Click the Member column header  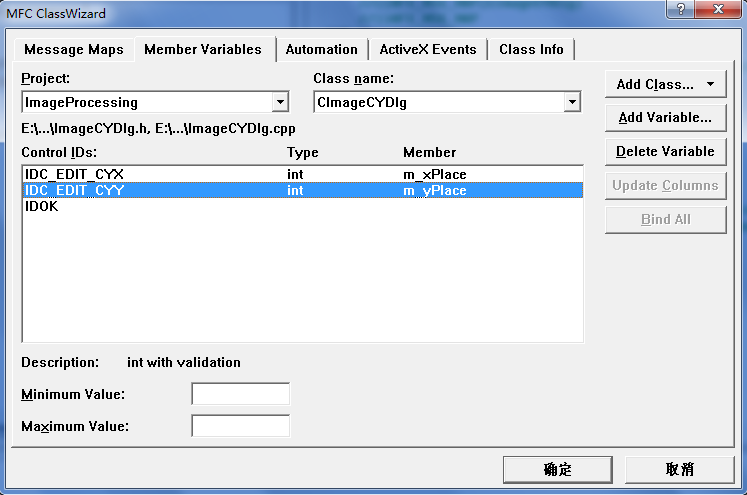[429, 152]
